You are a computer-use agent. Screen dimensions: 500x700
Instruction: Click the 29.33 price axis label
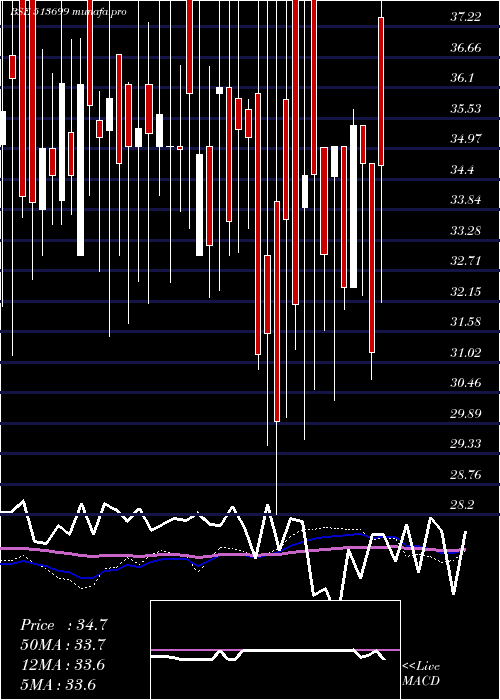pyautogui.click(x=466, y=444)
